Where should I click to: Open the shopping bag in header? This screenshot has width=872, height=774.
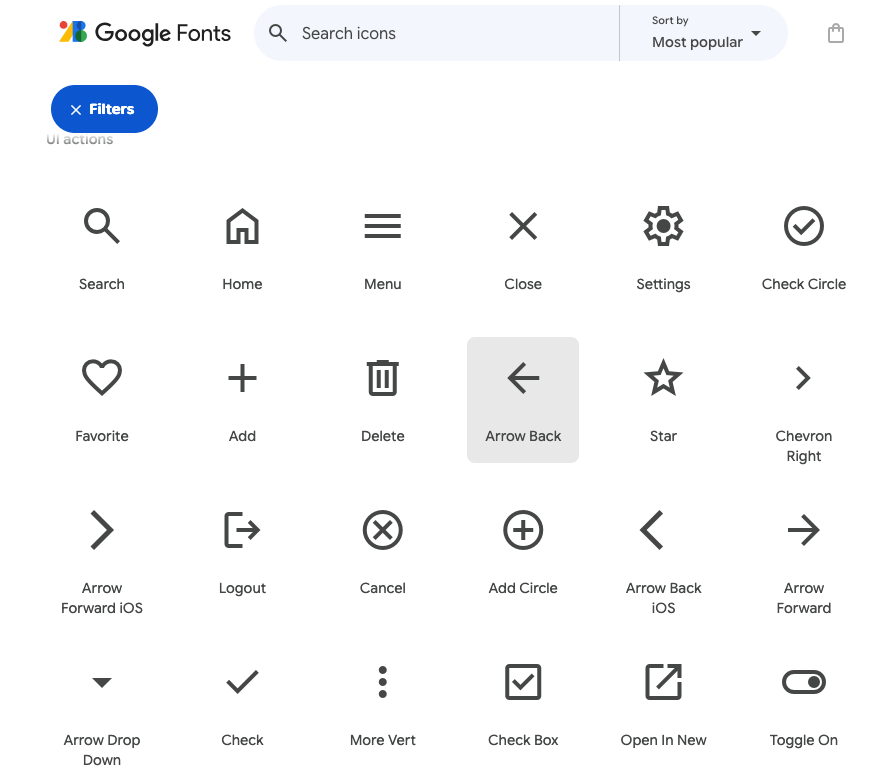pos(836,33)
